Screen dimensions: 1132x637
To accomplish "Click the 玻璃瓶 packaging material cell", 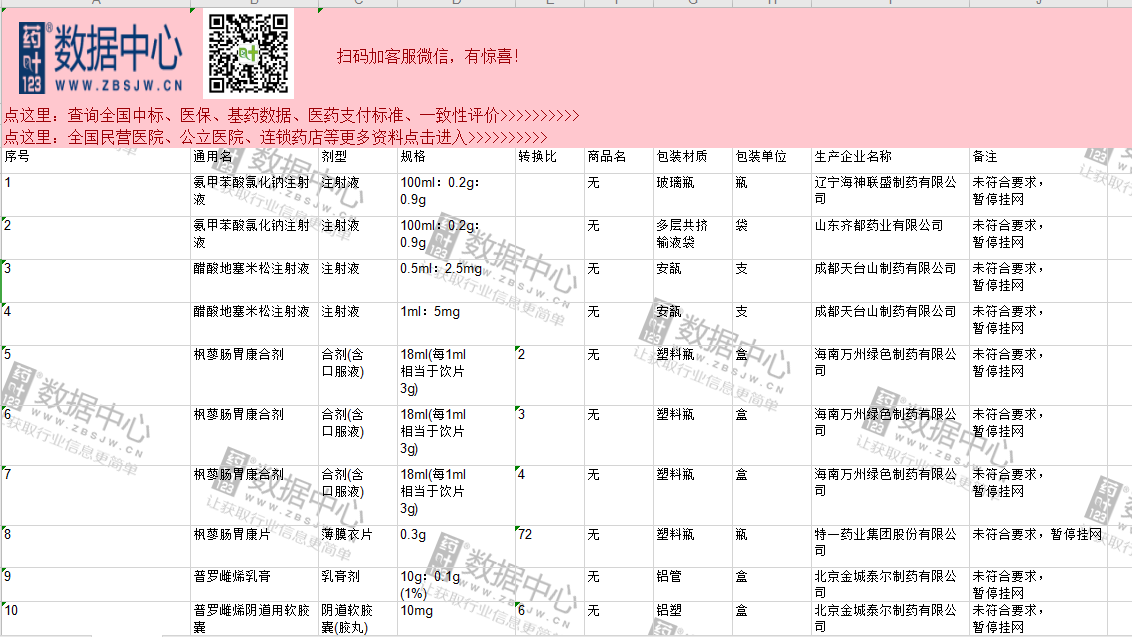I will click(693, 195).
